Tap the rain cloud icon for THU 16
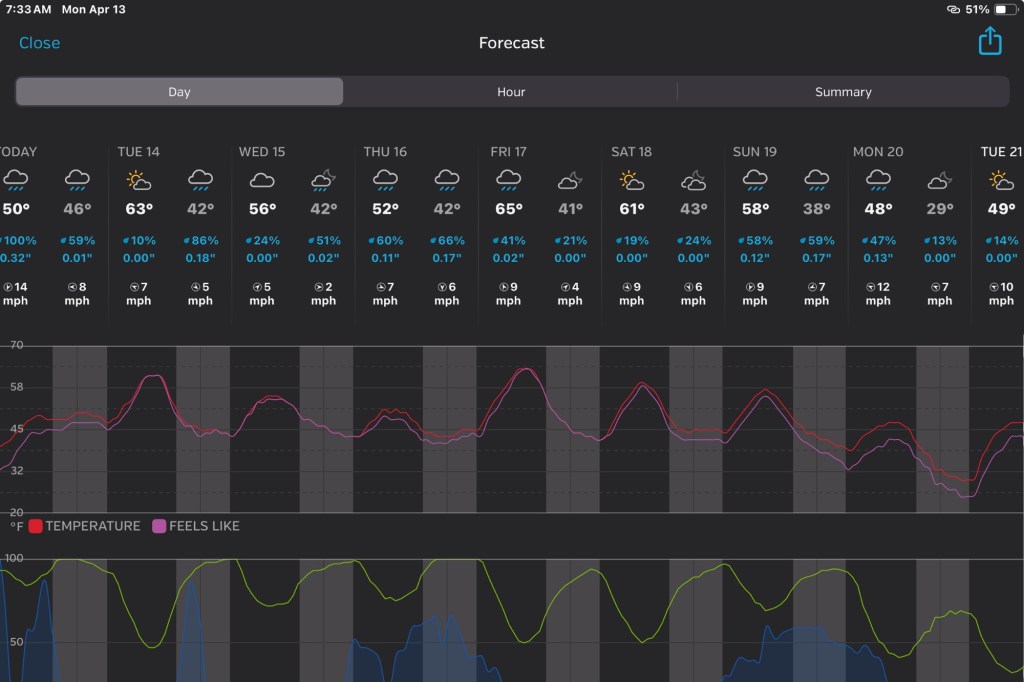Viewport: 1024px width, 682px height. pos(385,181)
